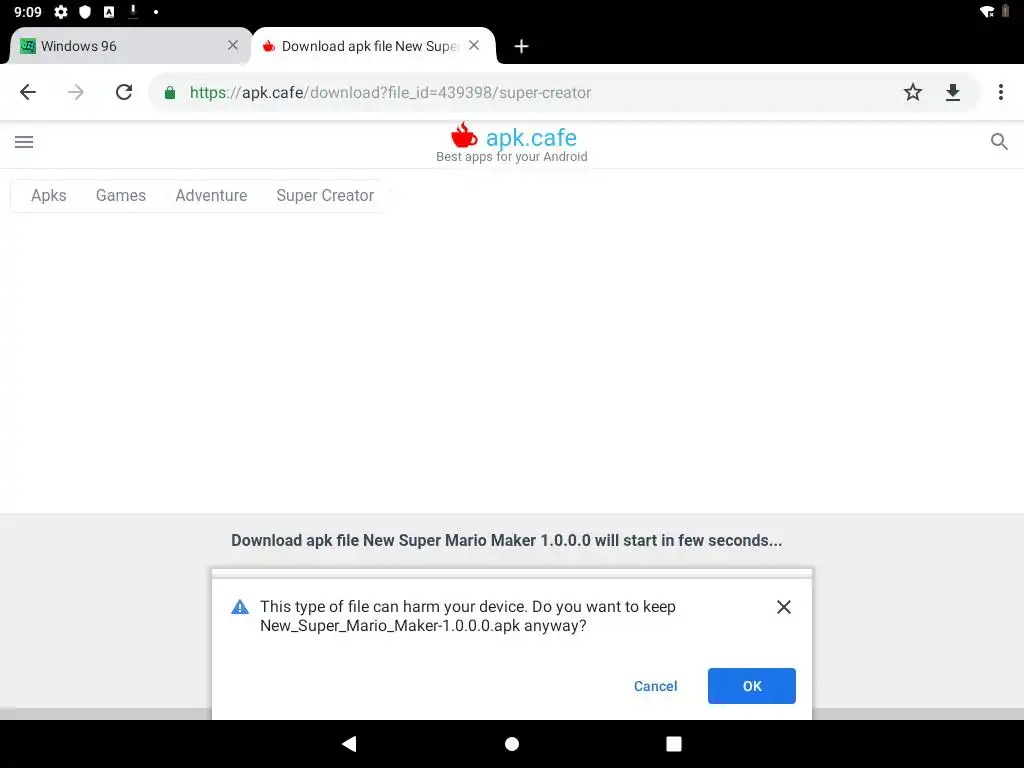Go to the Games breadcrumb
This screenshot has height=768, width=1024.
(121, 195)
